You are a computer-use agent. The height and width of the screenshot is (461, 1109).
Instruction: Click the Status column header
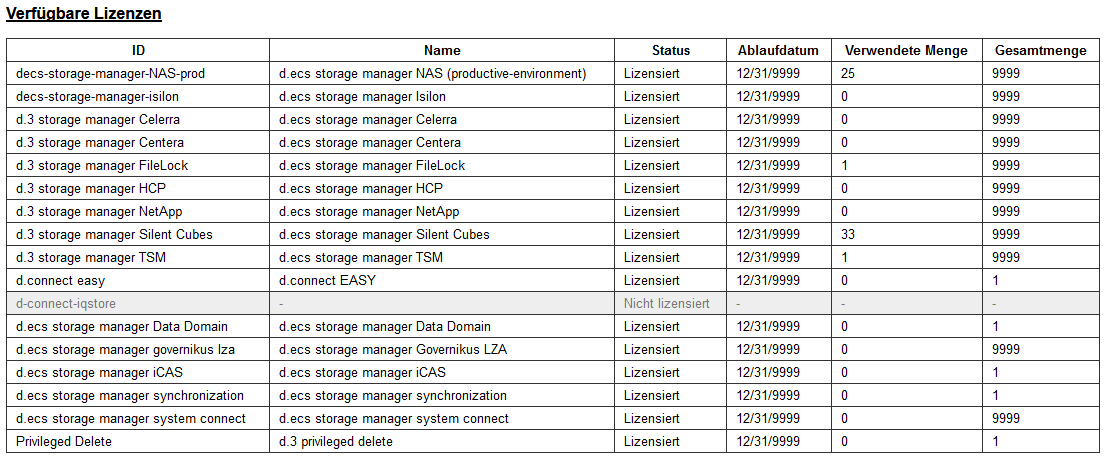click(x=670, y=50)
